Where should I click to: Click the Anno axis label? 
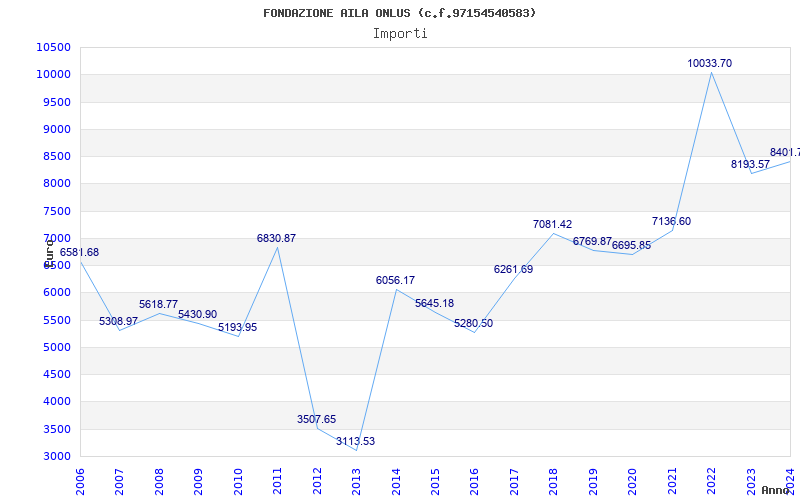[x=776, y=490]
